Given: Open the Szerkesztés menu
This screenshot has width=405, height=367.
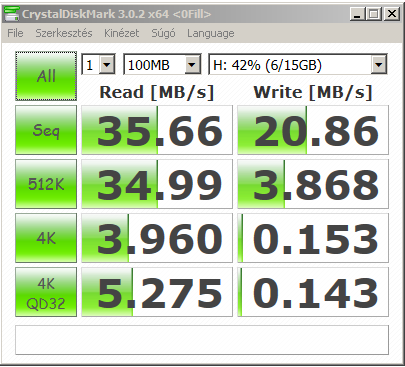Looking at the screenshot, I should pos(64,33).
